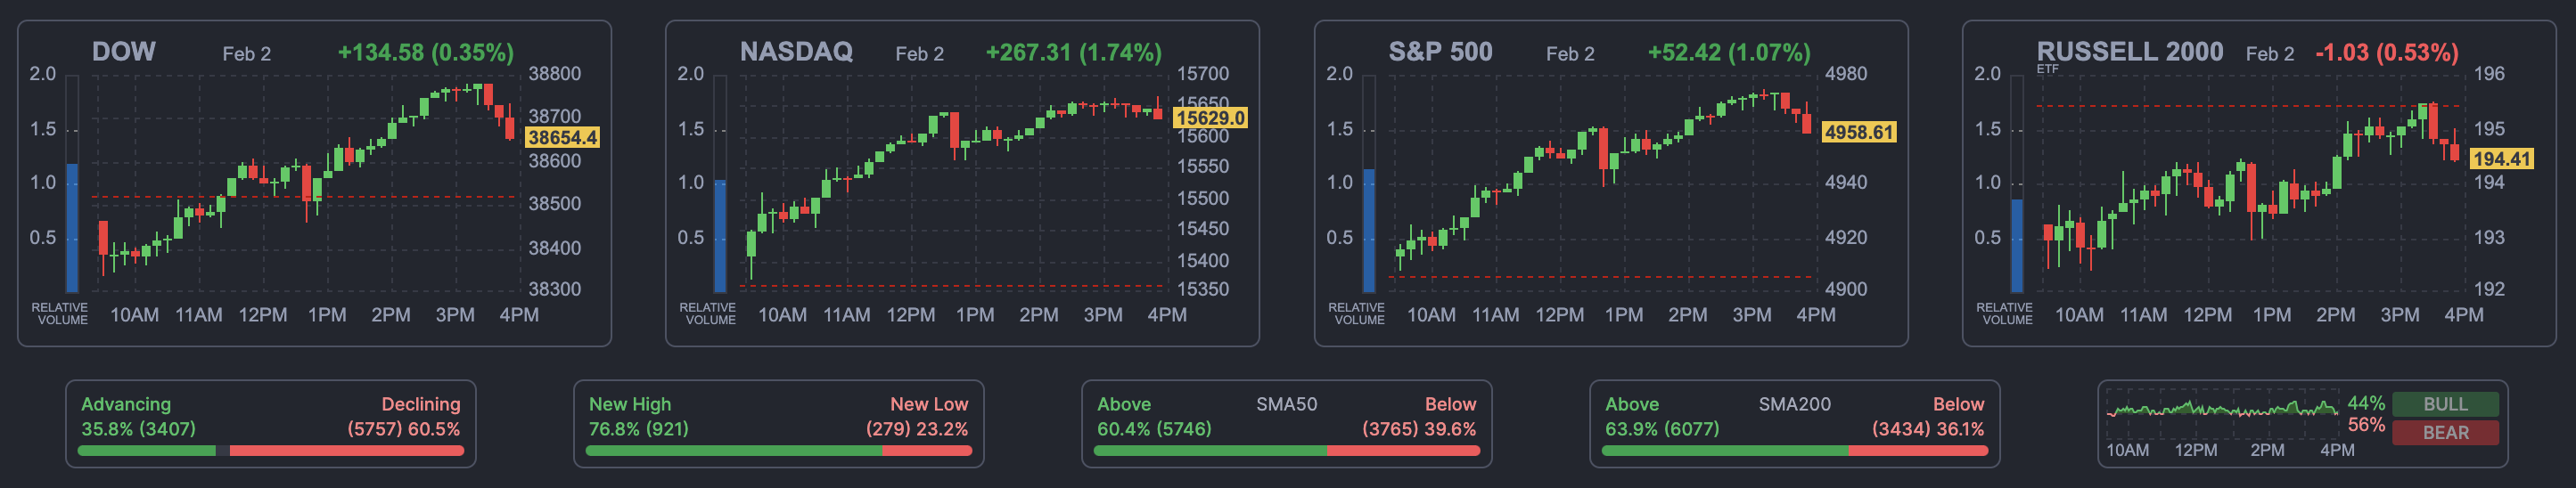The height and width of the screenshot is (488, 2576).
Task: Click NASDAQ current price label 15629.0
Action: point(1211,118)
